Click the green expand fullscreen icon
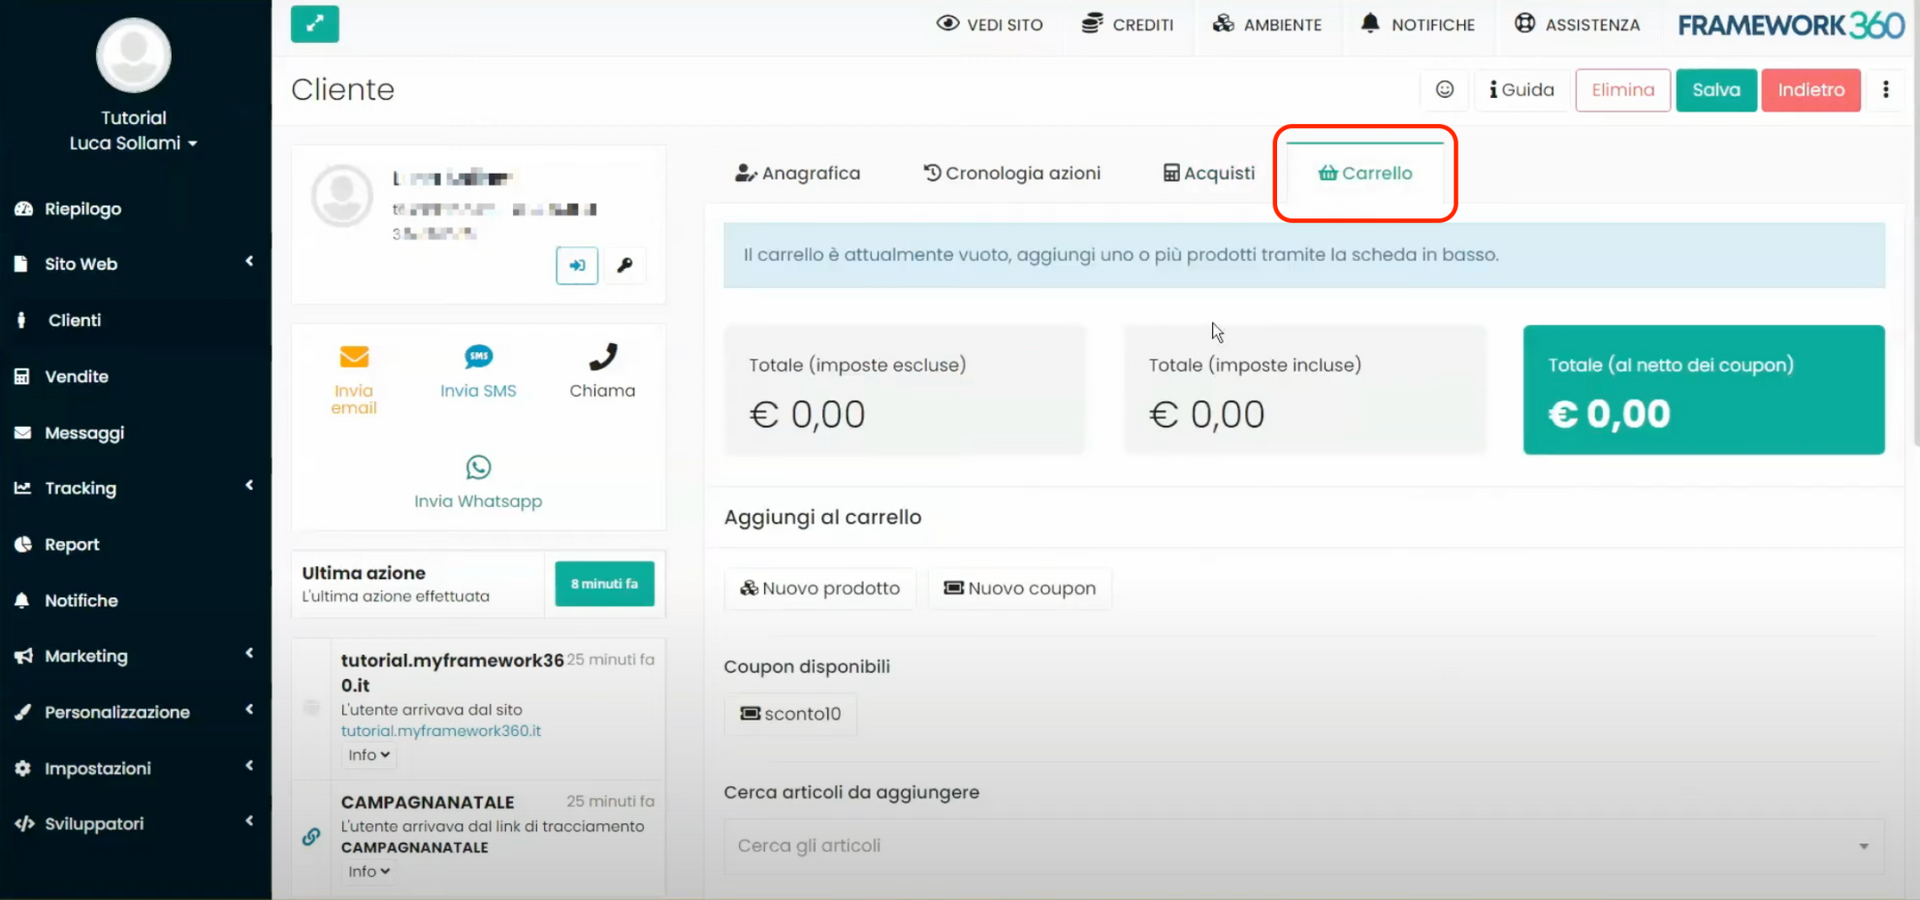The height and width of the screenshot is (900, 1920). pos(314,24)
